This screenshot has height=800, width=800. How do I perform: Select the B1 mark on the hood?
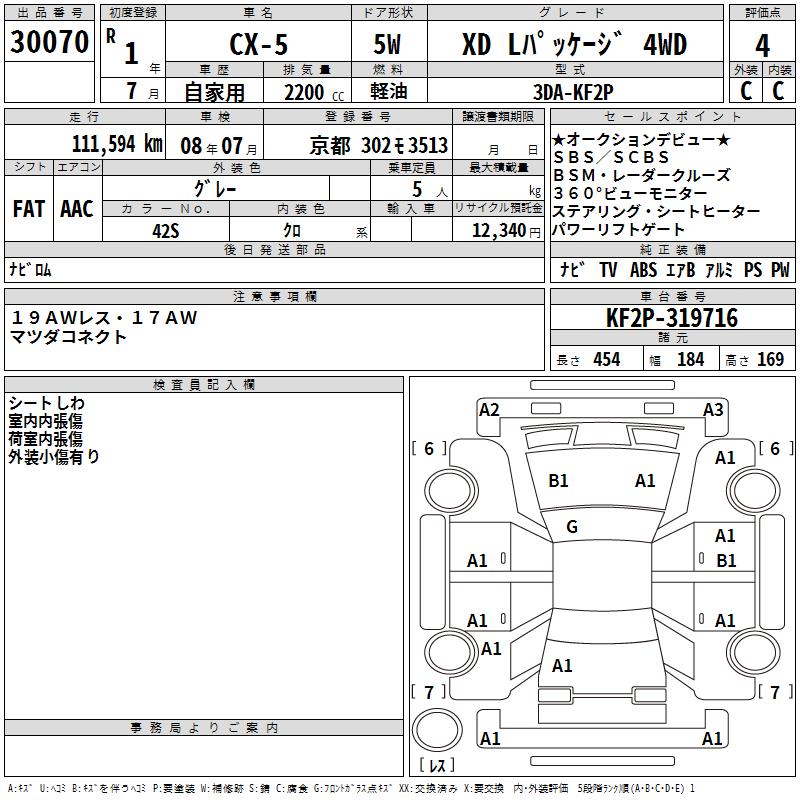[558, 481]
